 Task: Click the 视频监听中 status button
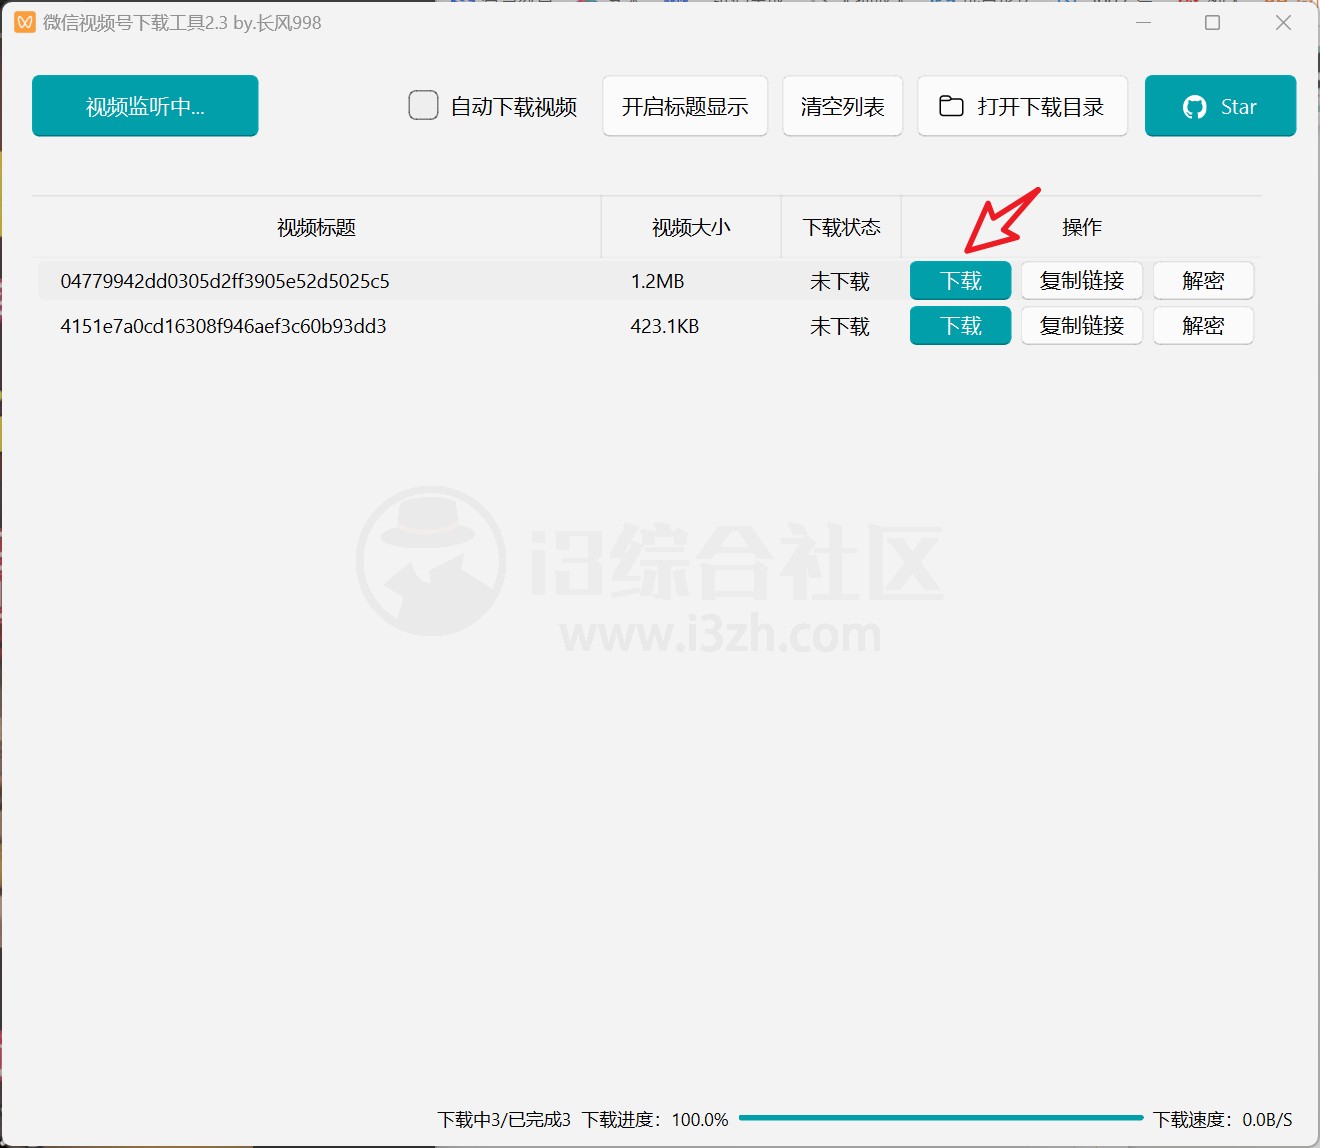(x=144, y=105)
